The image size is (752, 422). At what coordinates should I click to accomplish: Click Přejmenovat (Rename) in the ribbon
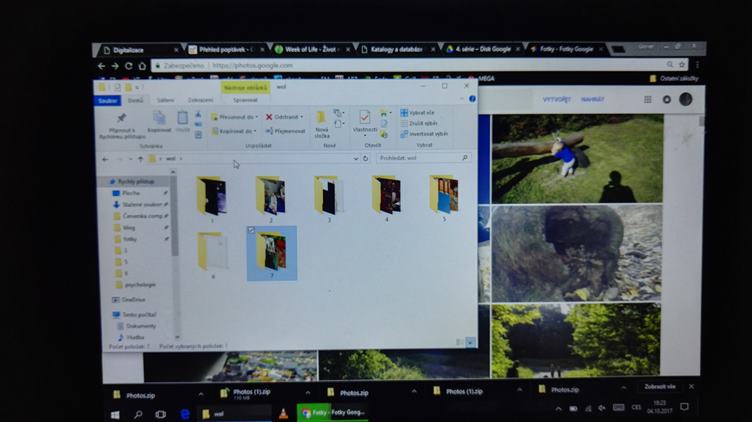(x=286, y=130)
